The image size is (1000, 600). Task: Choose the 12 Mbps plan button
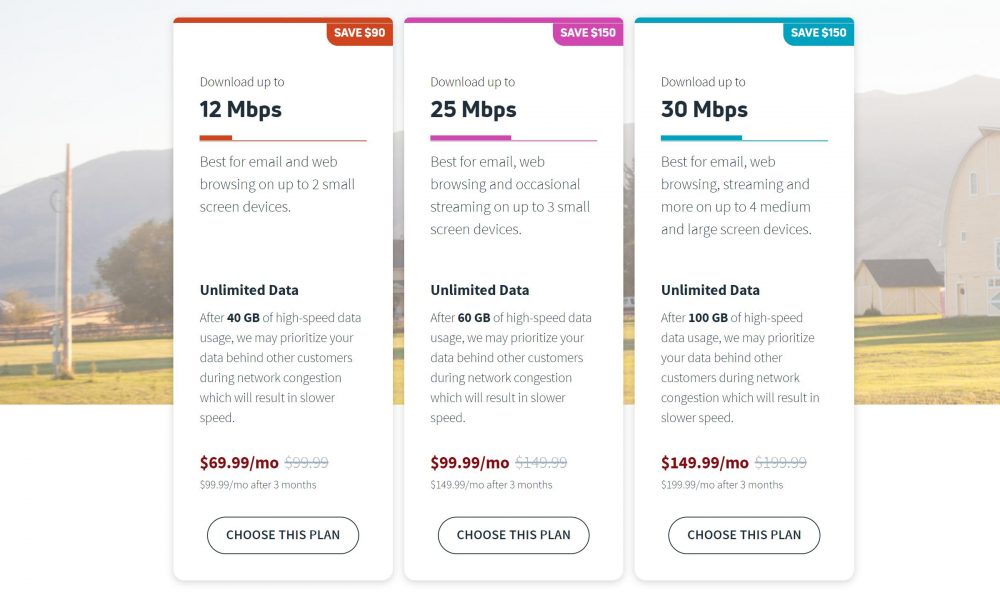tap(283, 535)
